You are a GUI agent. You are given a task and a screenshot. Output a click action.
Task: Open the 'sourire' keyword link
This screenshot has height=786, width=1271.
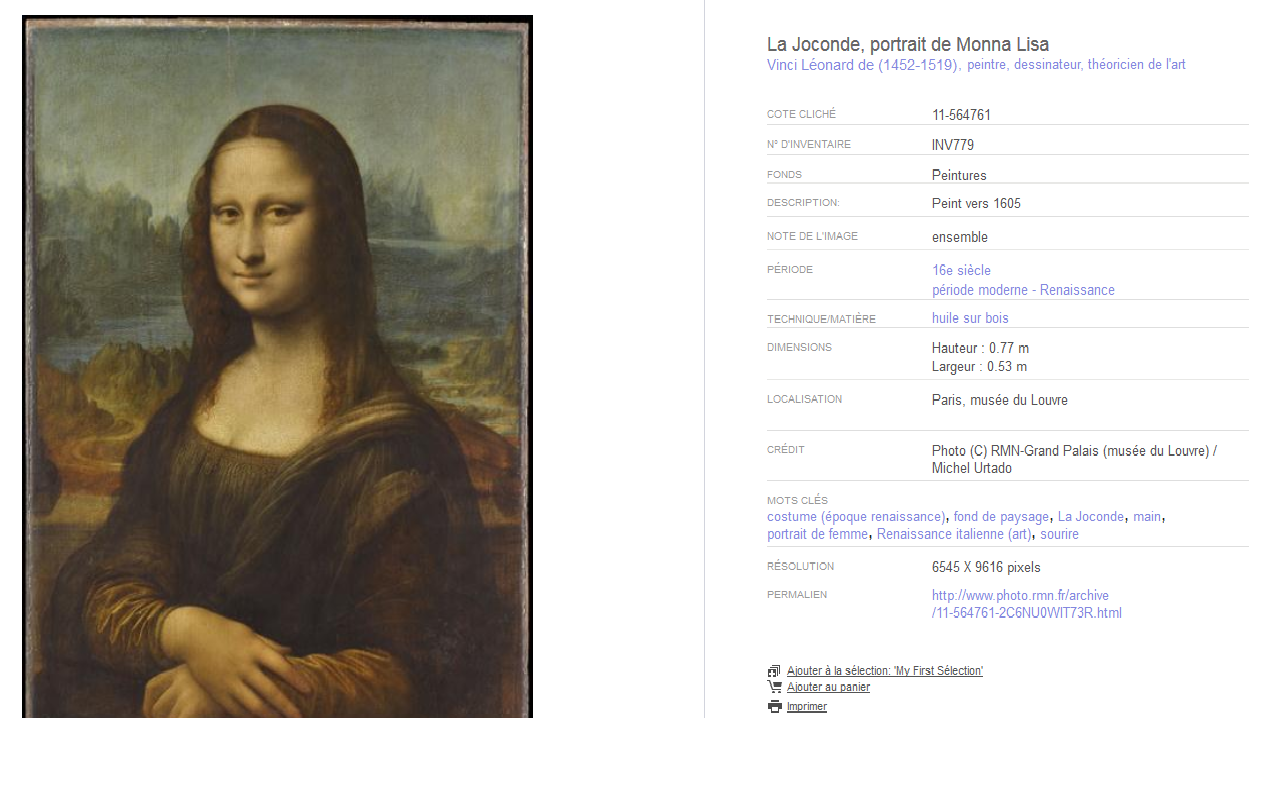(x=1059, y=535)
